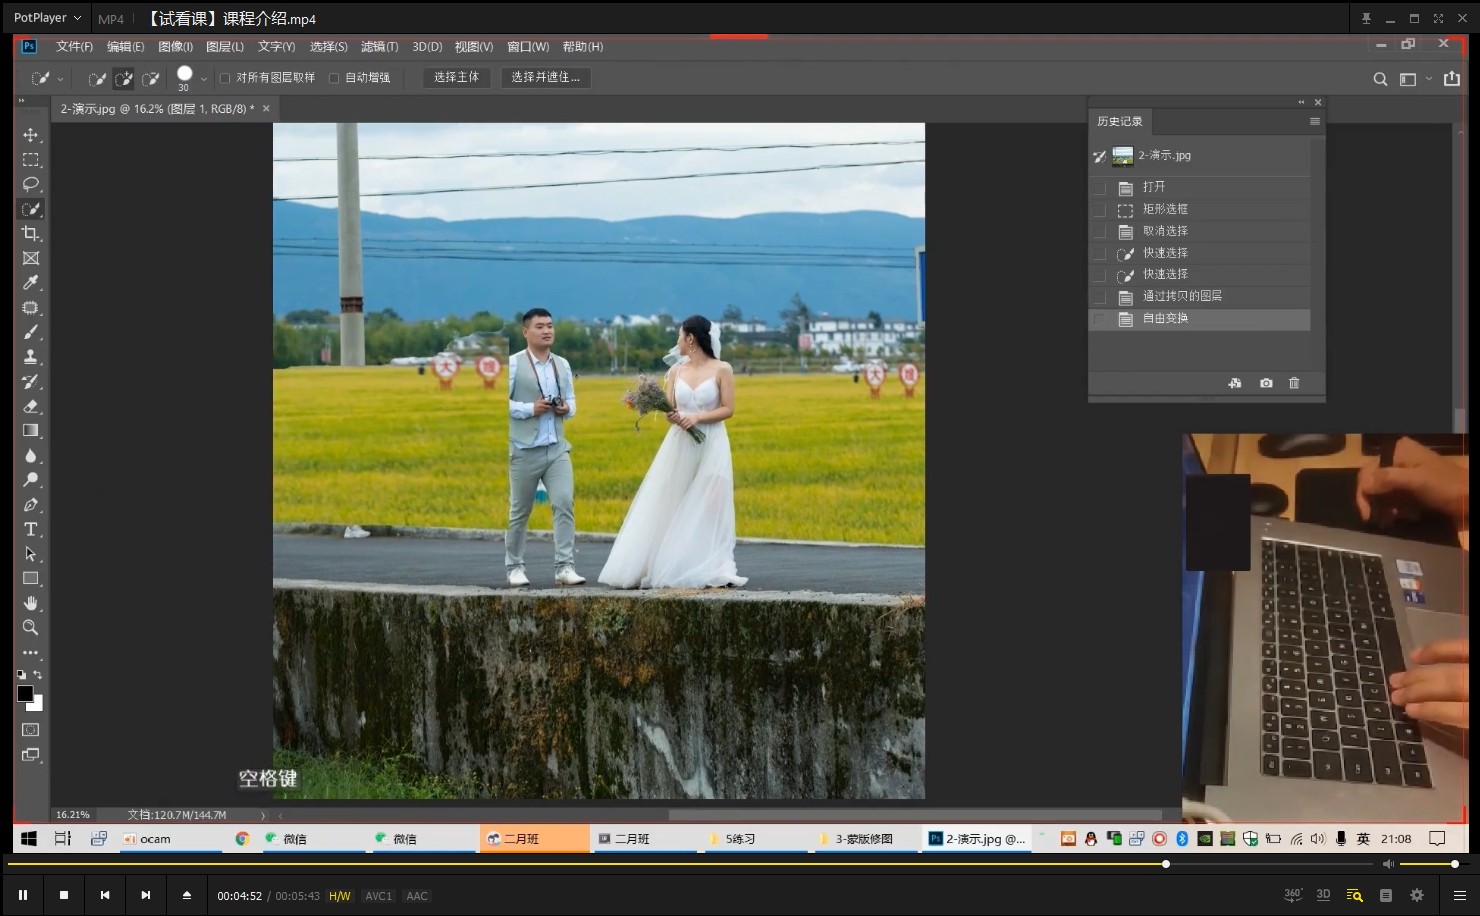Open the brush size picker dropdown
Viewport: 1480px width, 916px height.
tap(204, 78)
